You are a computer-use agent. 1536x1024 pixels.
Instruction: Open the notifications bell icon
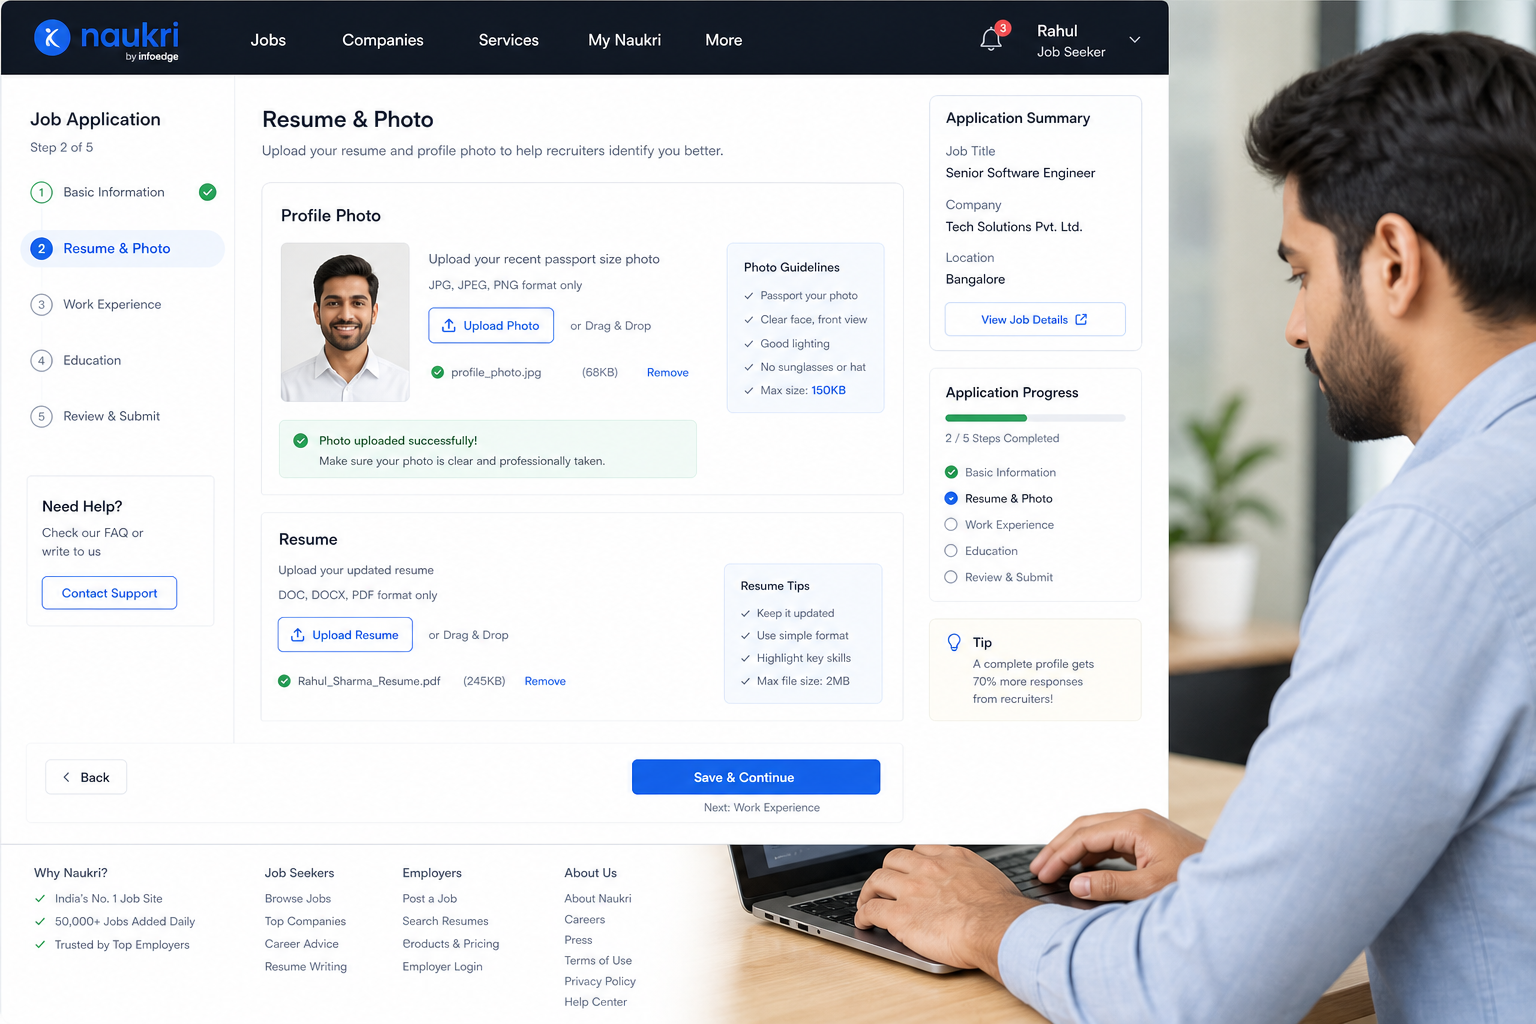coord(991,39)
